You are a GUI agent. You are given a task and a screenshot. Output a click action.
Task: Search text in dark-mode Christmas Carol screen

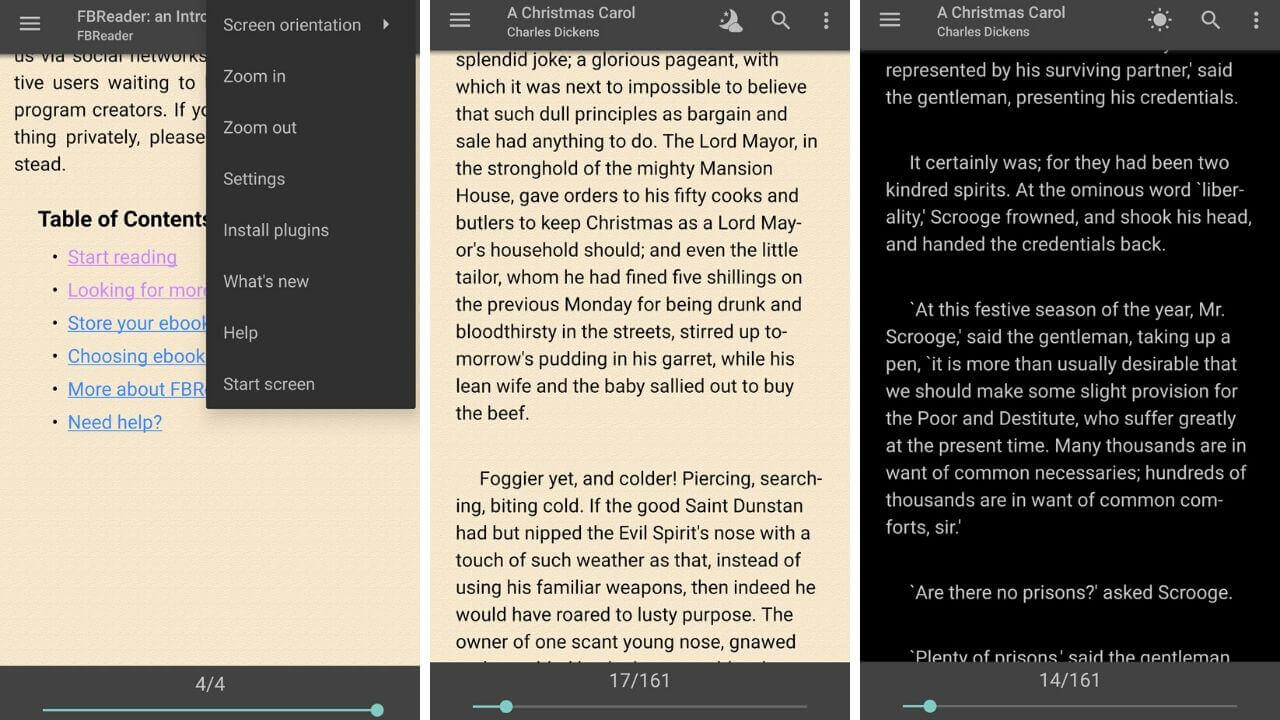(x=1210, y=20)
